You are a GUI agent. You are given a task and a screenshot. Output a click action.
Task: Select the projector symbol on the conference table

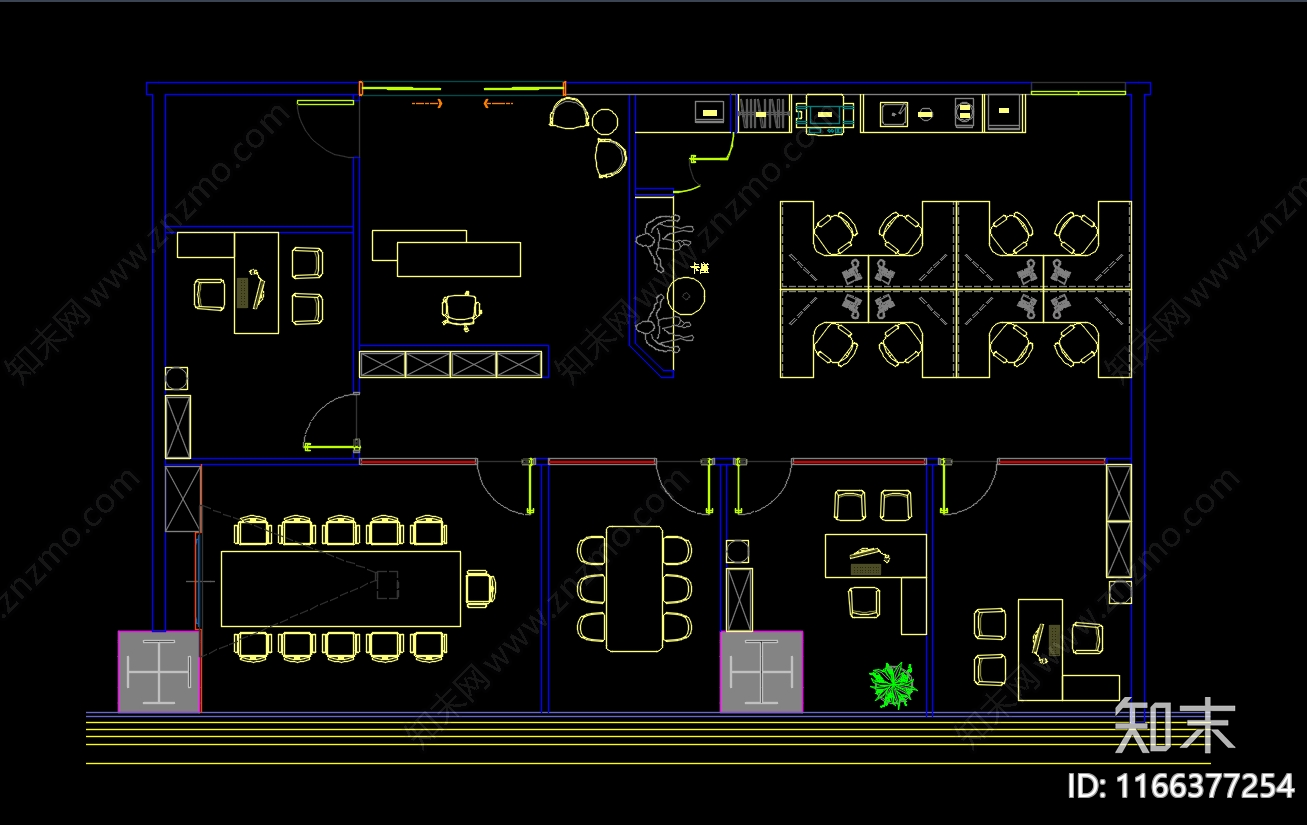point(387,584)
